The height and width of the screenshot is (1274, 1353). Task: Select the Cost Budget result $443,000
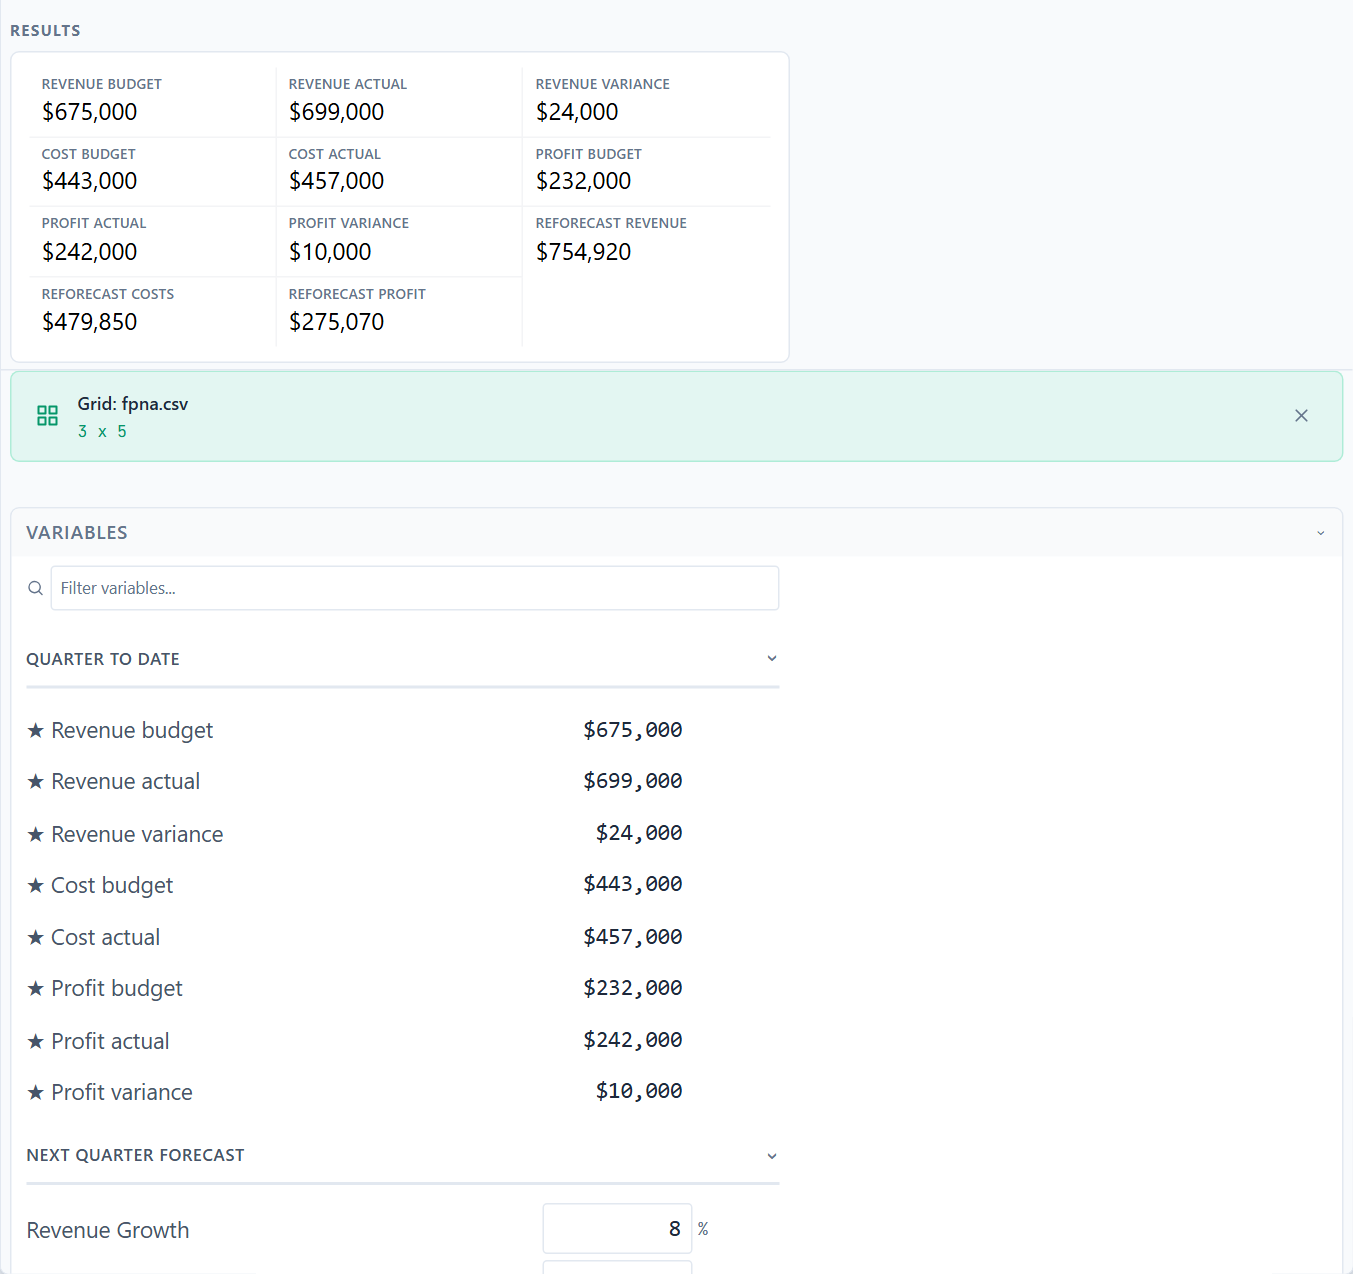click(90, 181)
